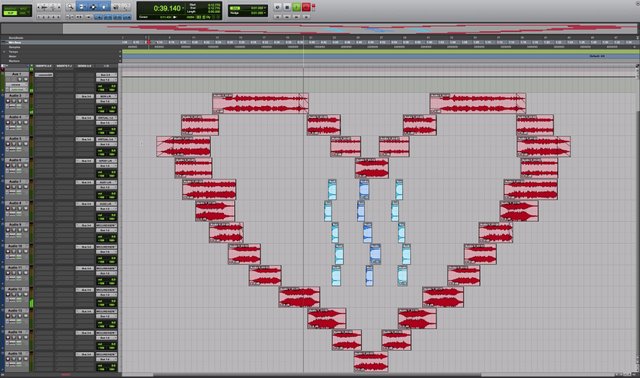
Task: Enable Slip edit mode
Action: pos(10,13)
